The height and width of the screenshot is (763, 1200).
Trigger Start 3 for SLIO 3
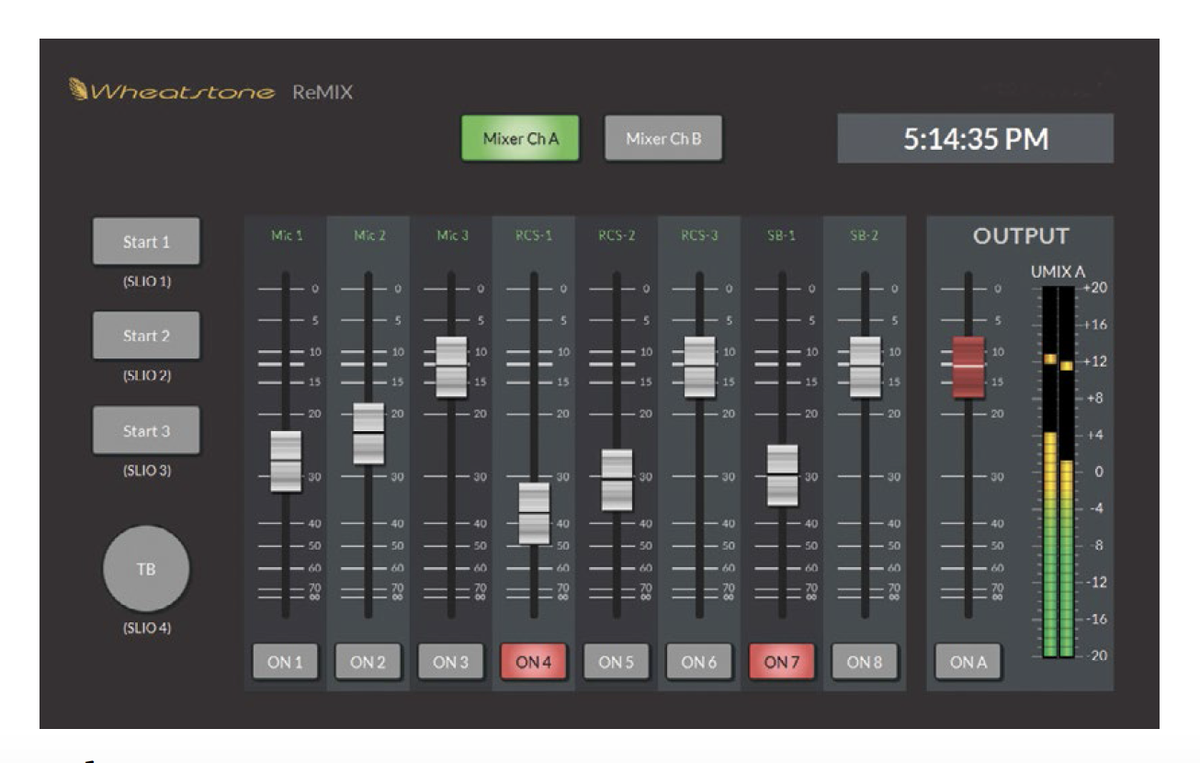pyautogui.click(x=146, y=430)
